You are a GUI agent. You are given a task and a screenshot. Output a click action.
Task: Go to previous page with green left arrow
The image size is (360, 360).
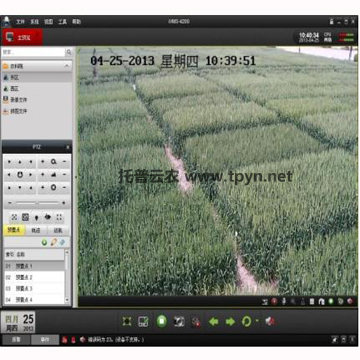point(213,322)
